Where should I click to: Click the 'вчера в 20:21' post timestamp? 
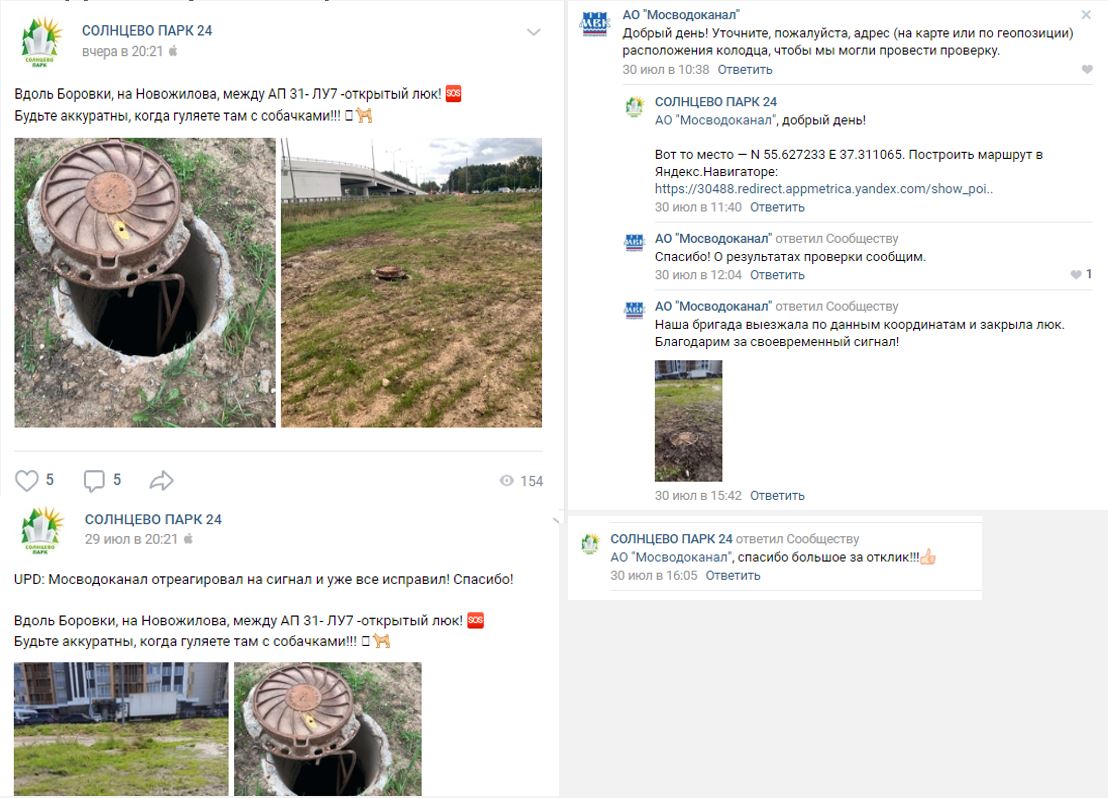click(122, 52)
